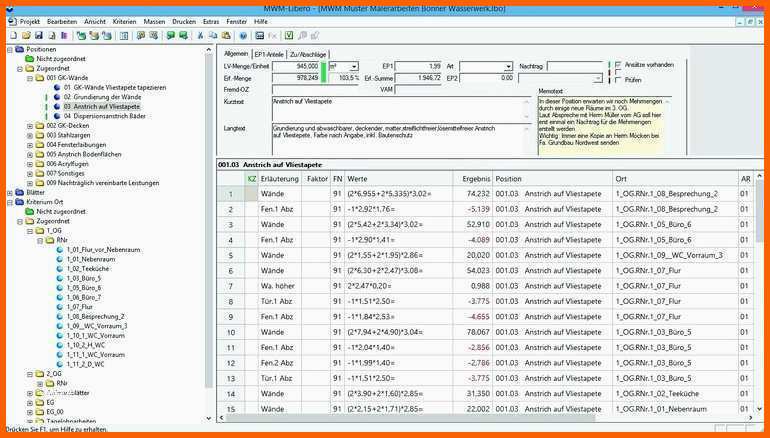Click the Open folder toolbar icon
The image size is (770, 438).
tap(26, 35)
